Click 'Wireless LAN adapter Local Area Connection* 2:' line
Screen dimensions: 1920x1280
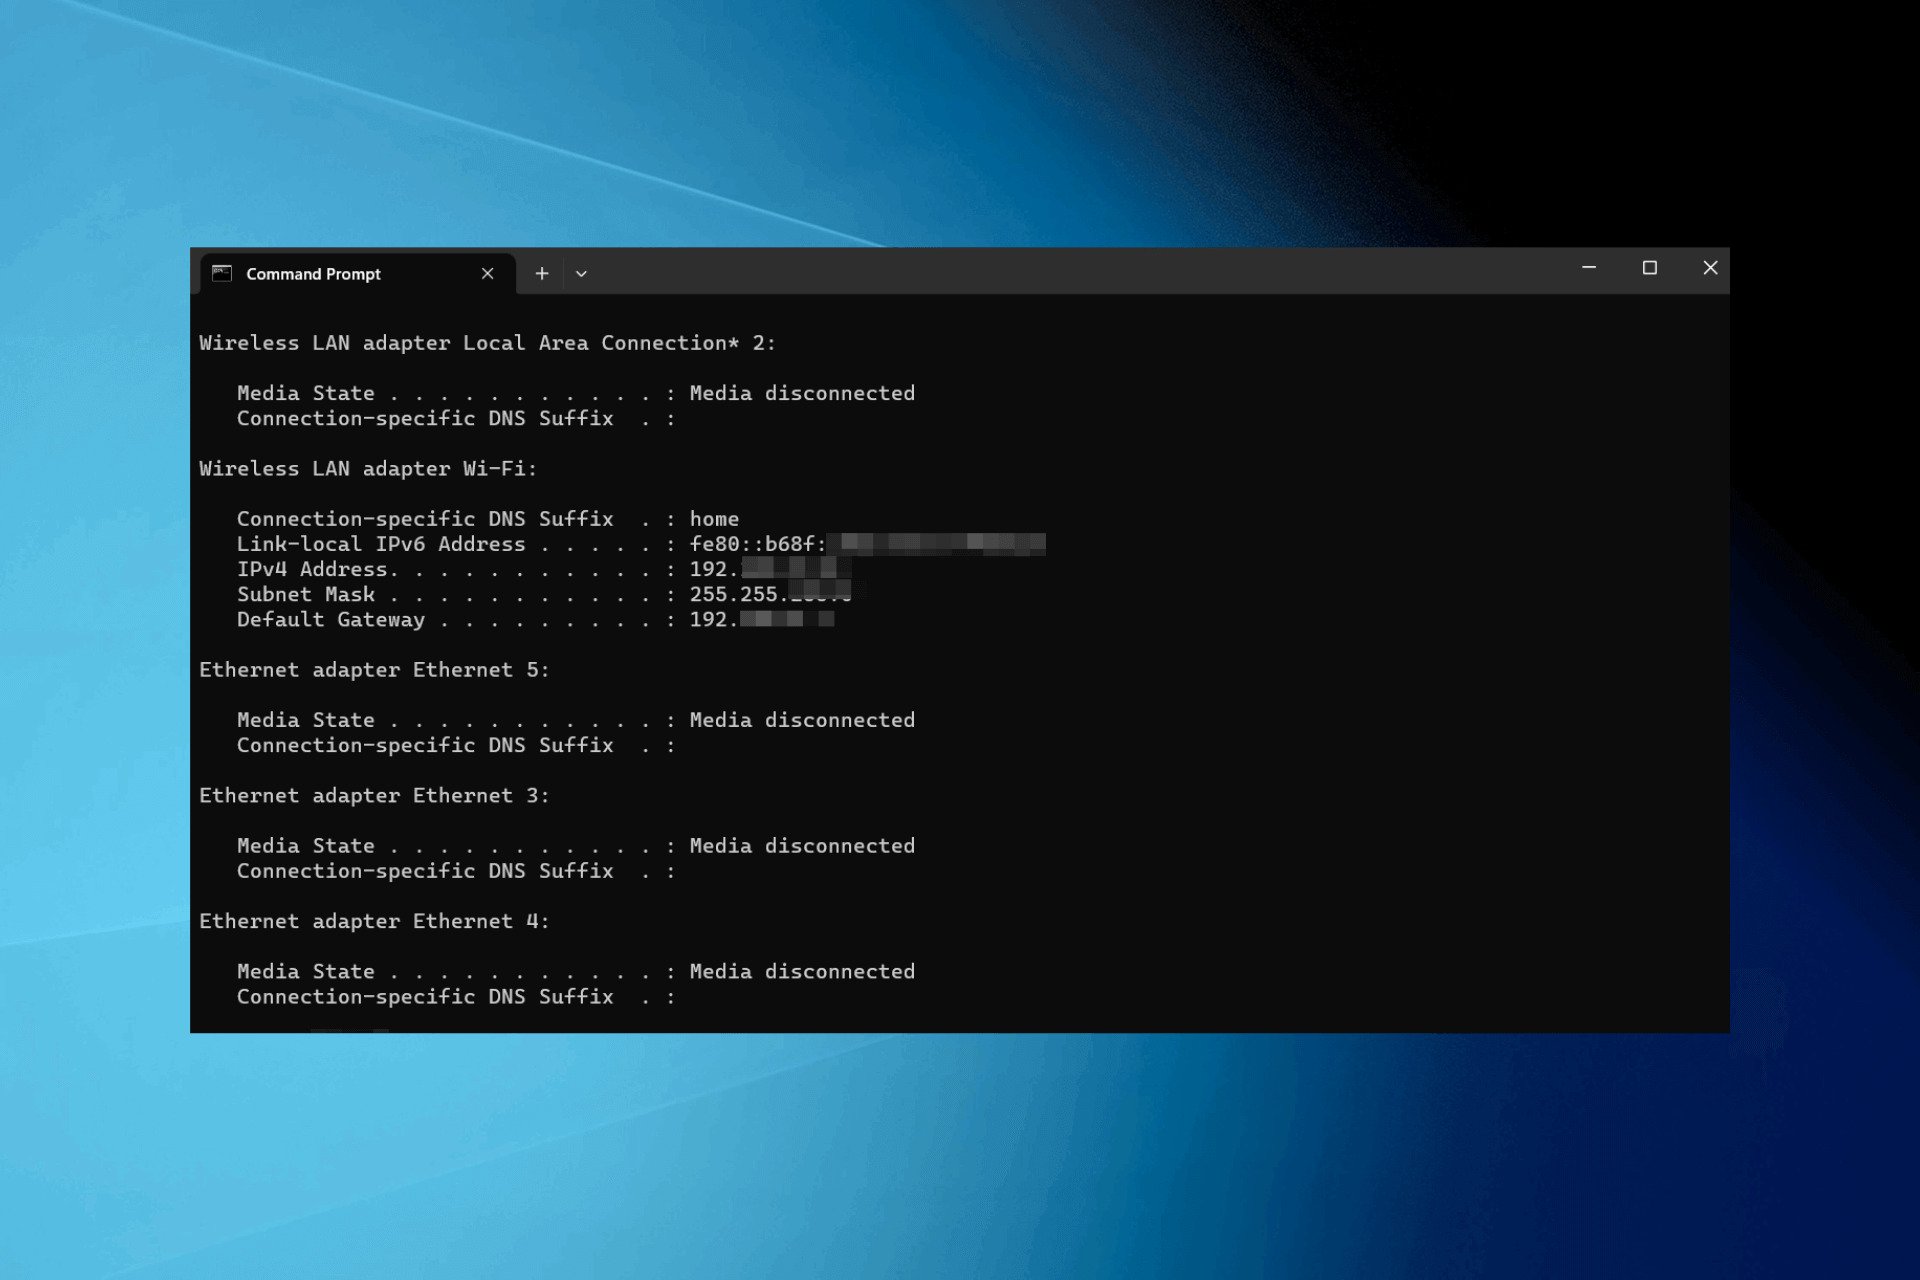[x=487, y=343]
